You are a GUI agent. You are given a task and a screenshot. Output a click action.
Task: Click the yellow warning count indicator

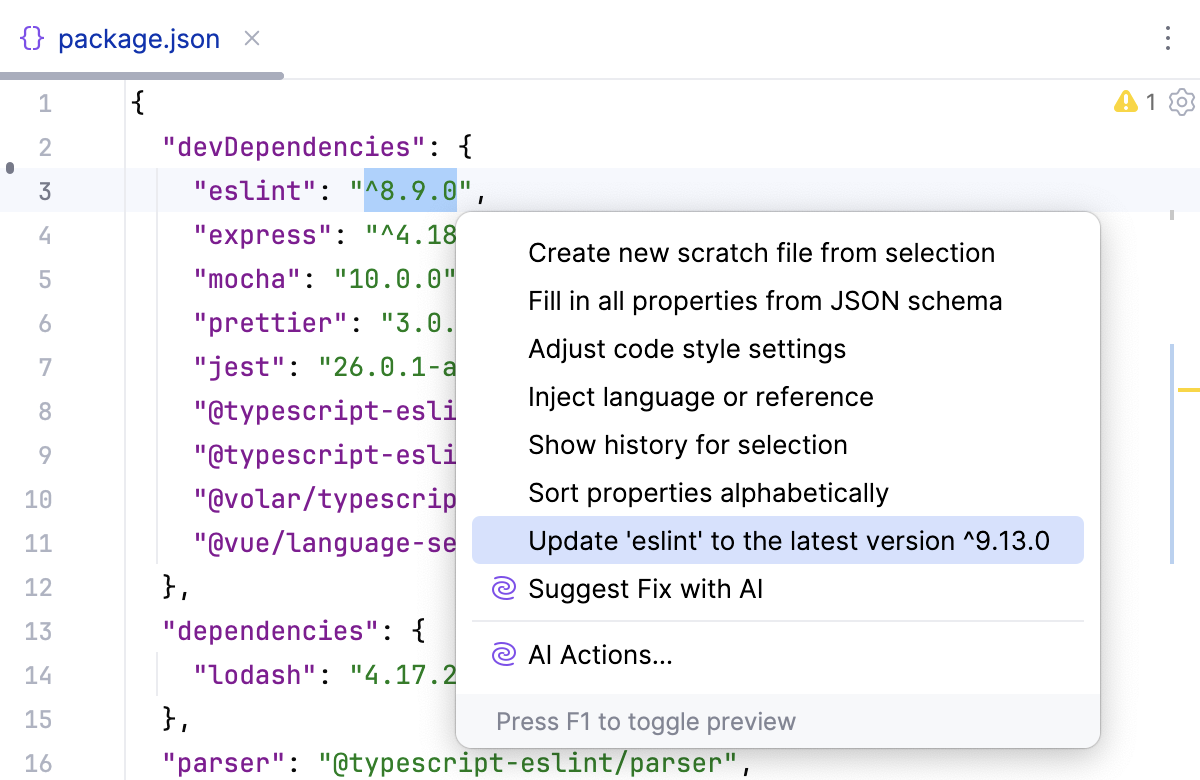point(1135,101)
